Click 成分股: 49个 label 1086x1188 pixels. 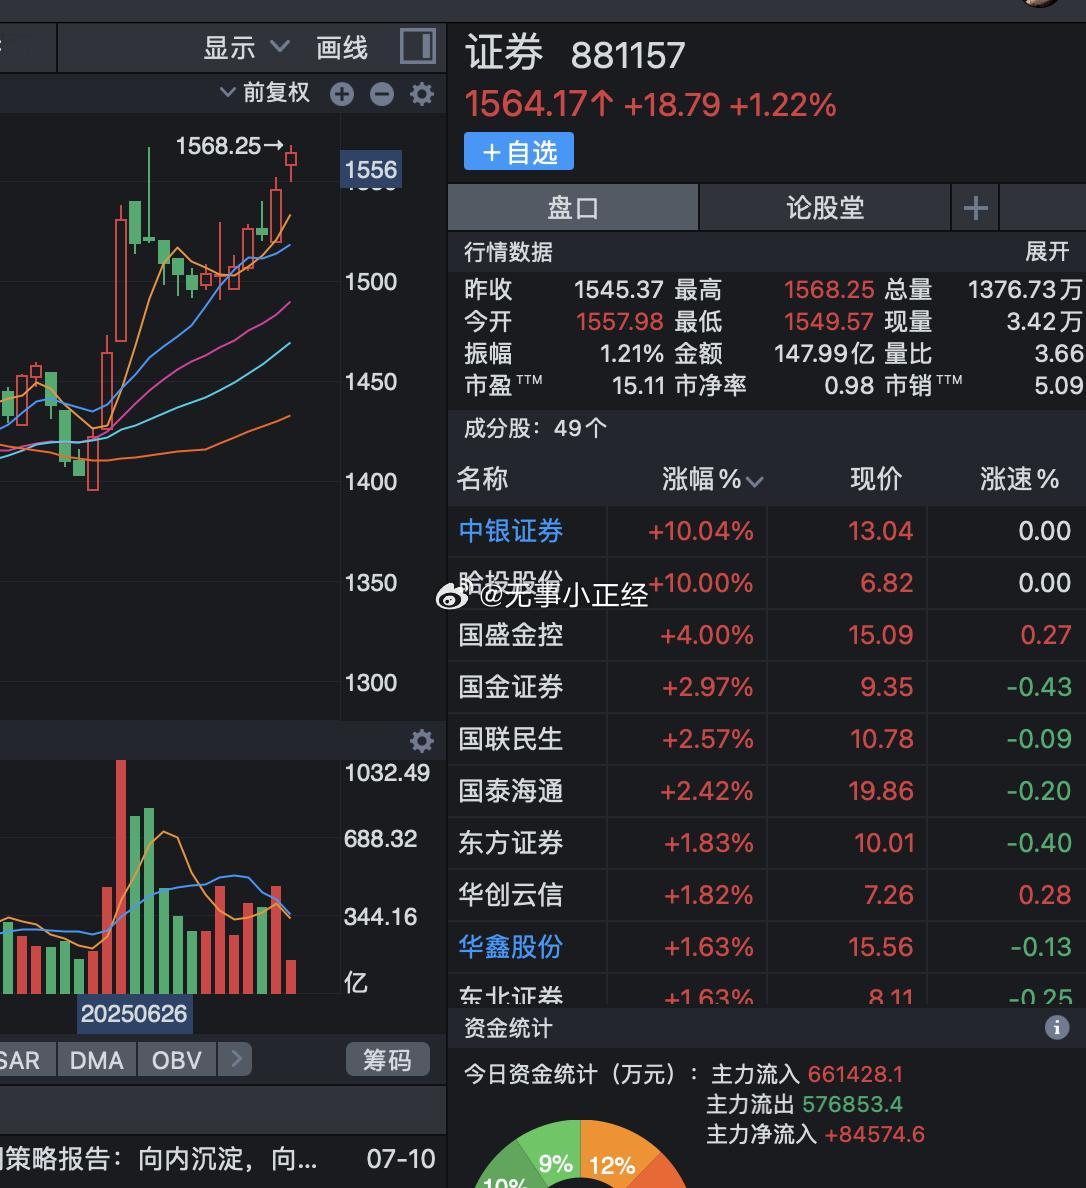(535, 428)
